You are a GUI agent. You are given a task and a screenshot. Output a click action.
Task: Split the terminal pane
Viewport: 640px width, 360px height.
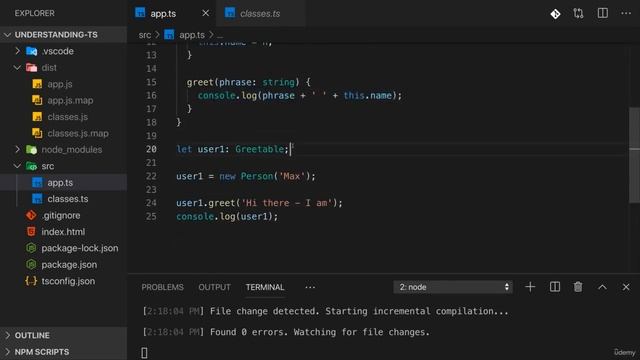[x=555, y=287]
